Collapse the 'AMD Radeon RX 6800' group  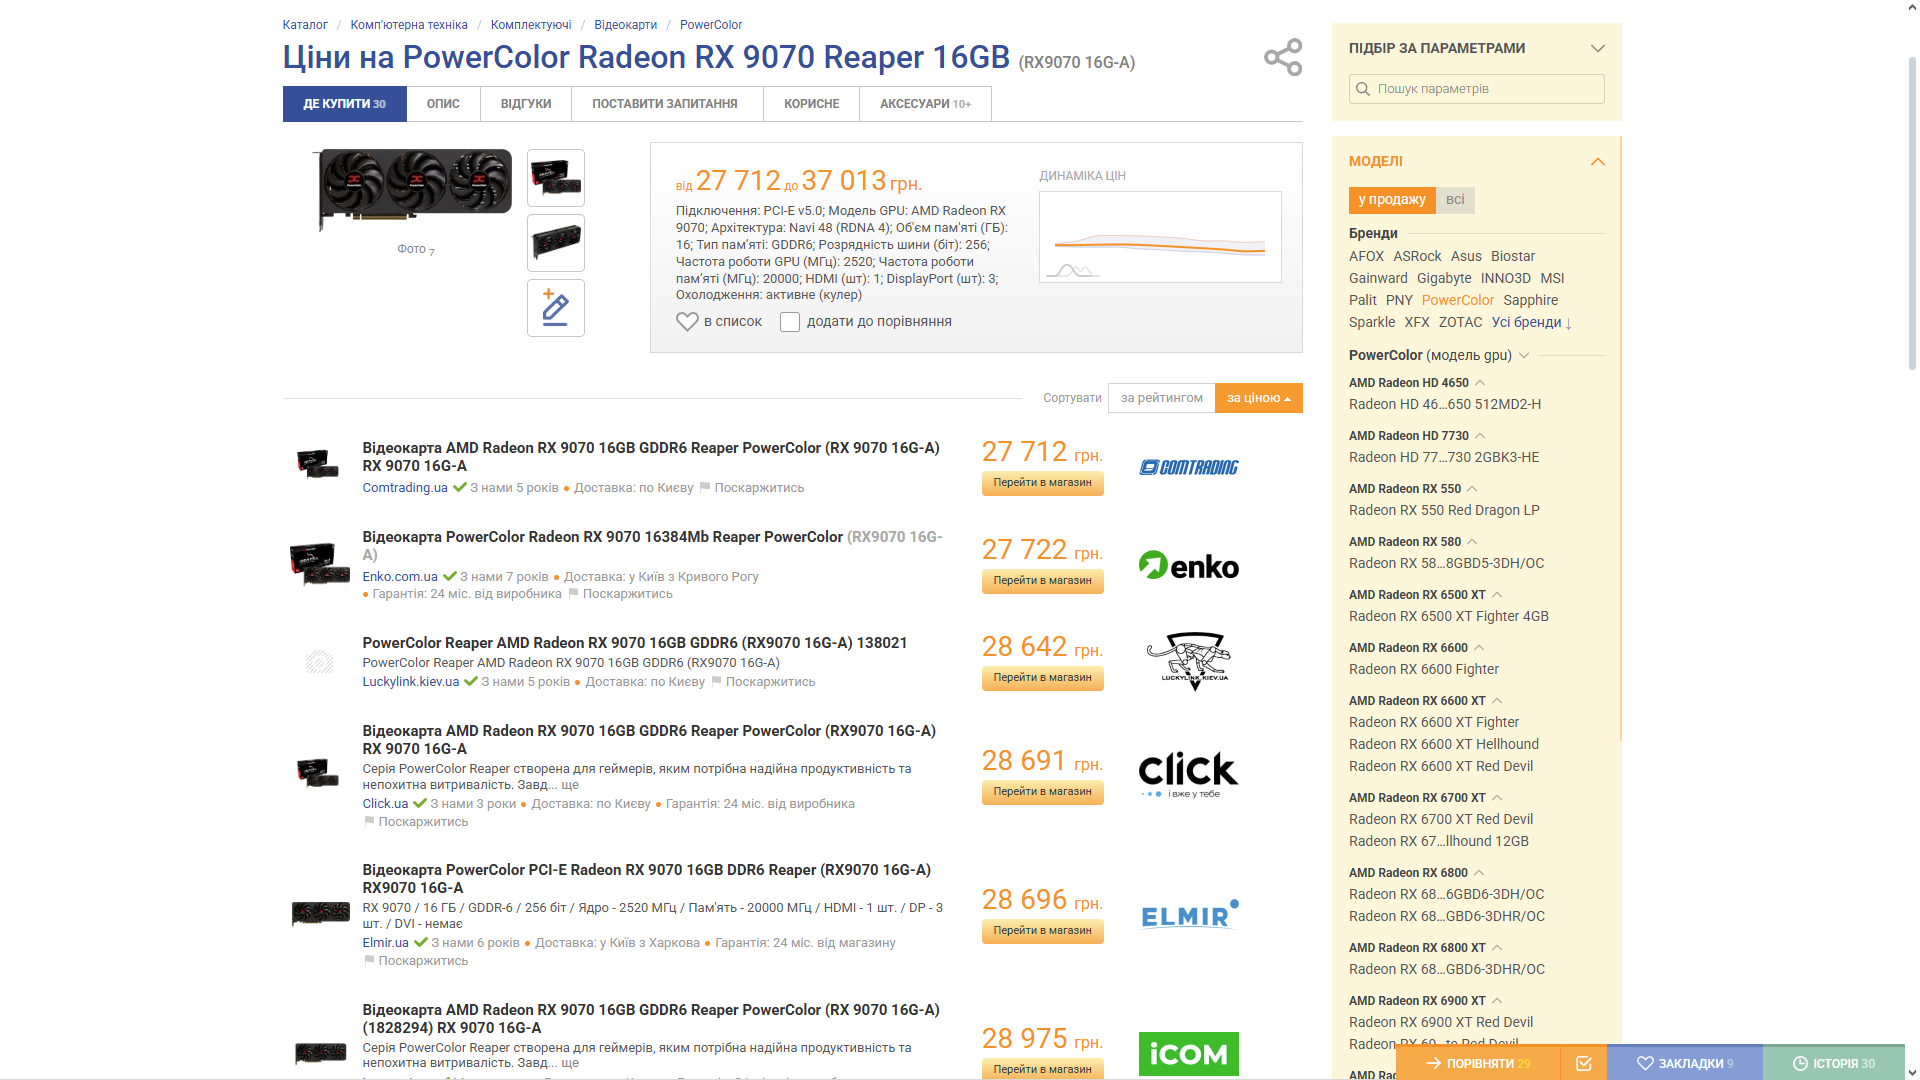(x=1479, y=873)
